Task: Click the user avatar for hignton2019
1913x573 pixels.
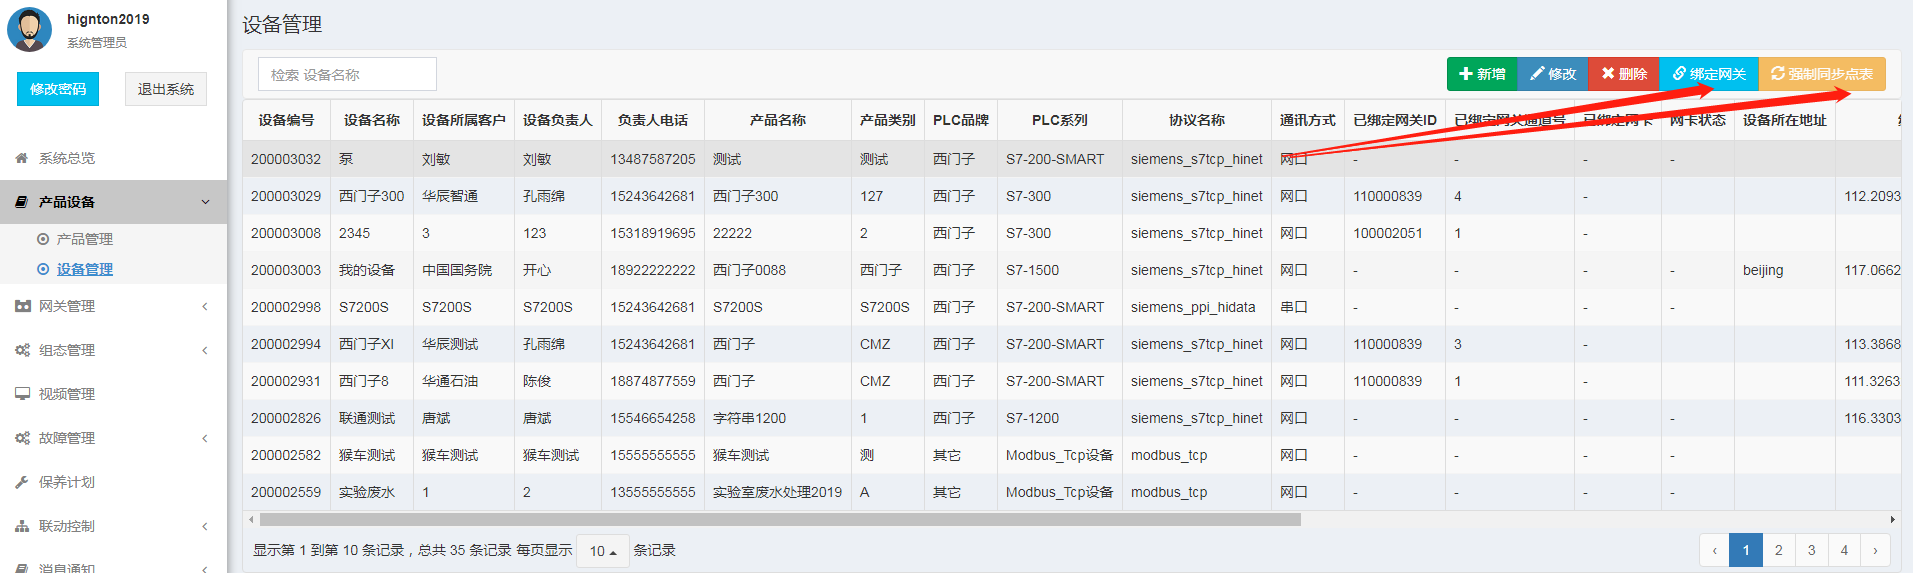Action: click(29, 30)
